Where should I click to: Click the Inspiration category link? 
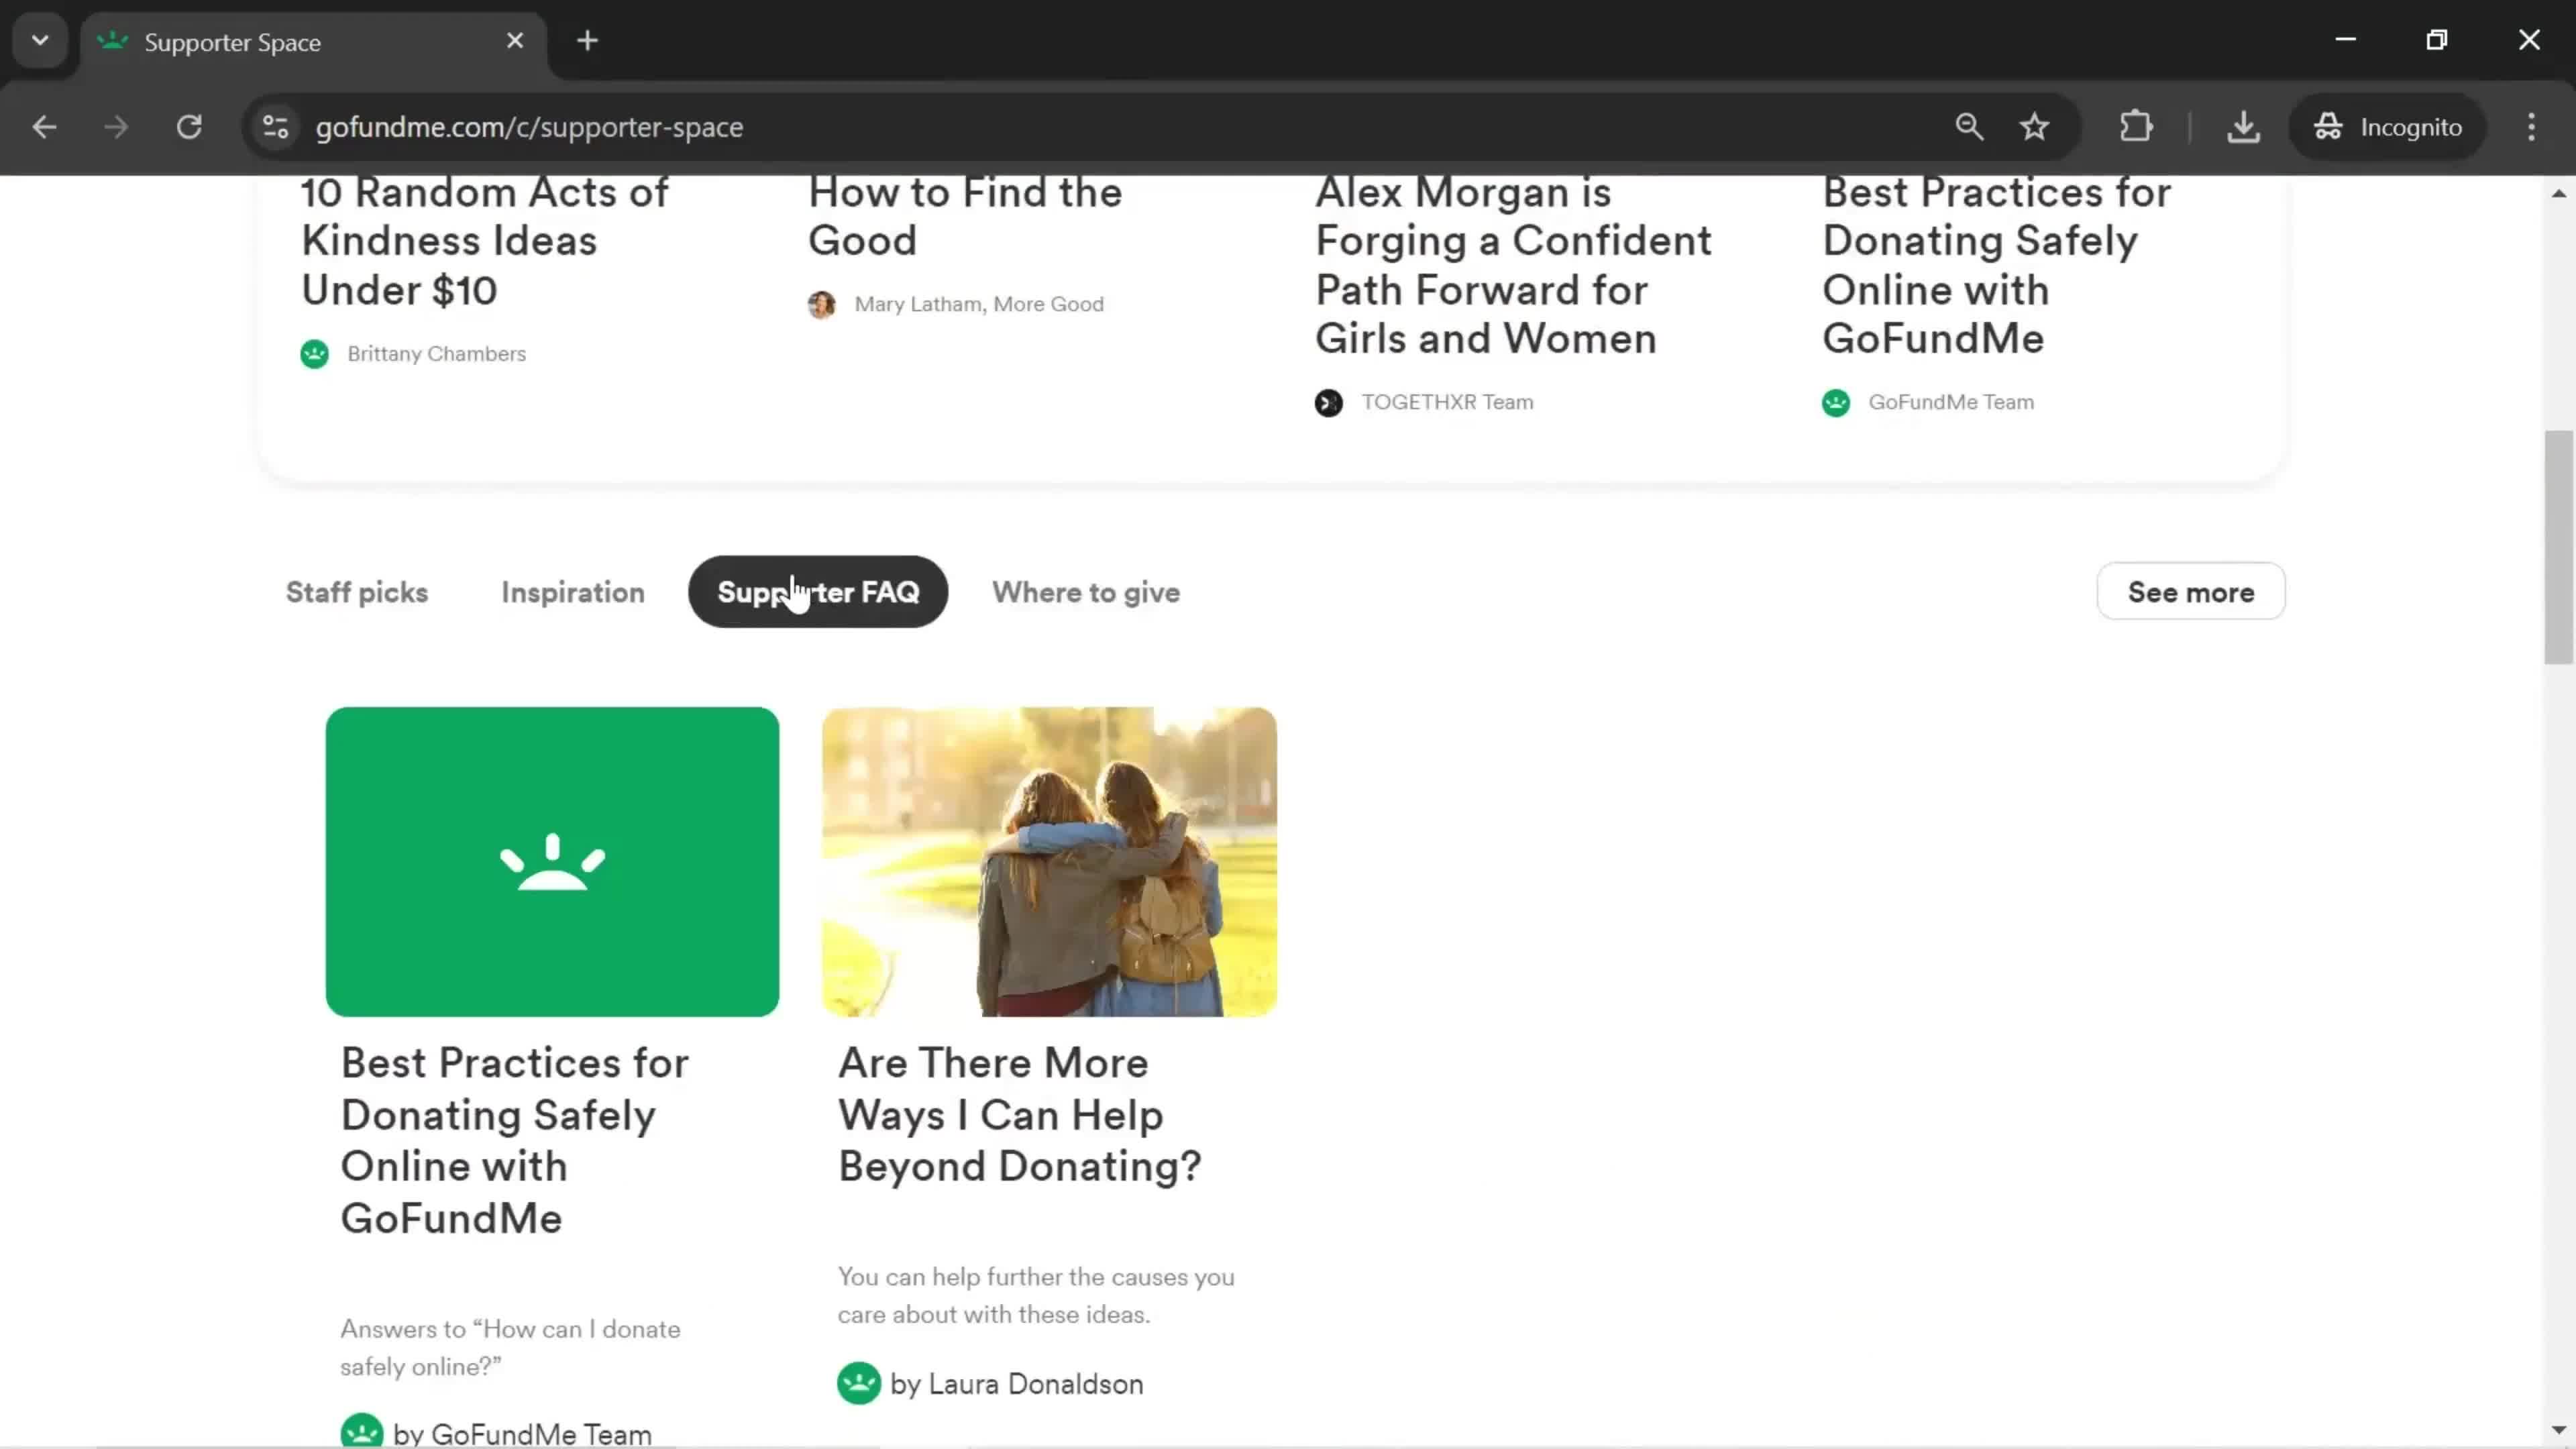point(572,591)
